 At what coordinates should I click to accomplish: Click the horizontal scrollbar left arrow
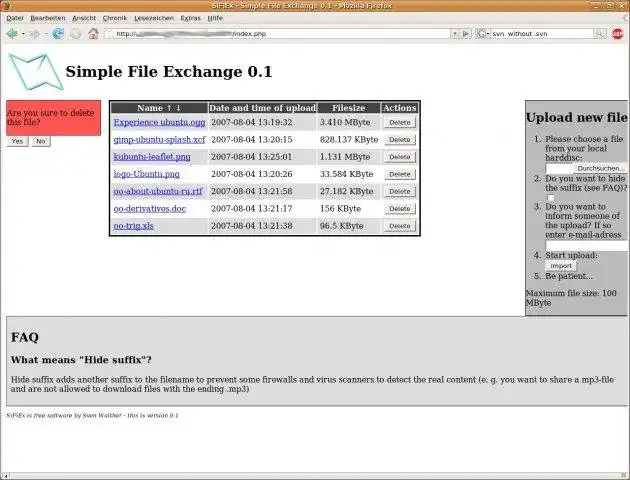[6, 476]
